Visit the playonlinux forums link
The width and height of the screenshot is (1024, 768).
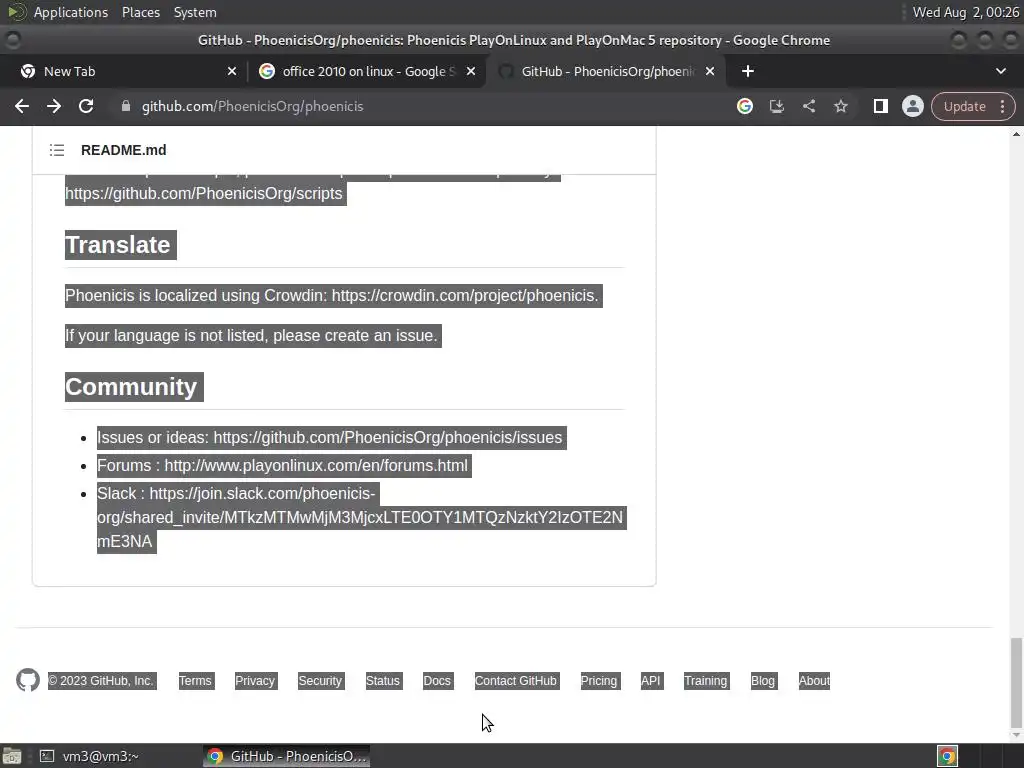(x=316, y=466)
